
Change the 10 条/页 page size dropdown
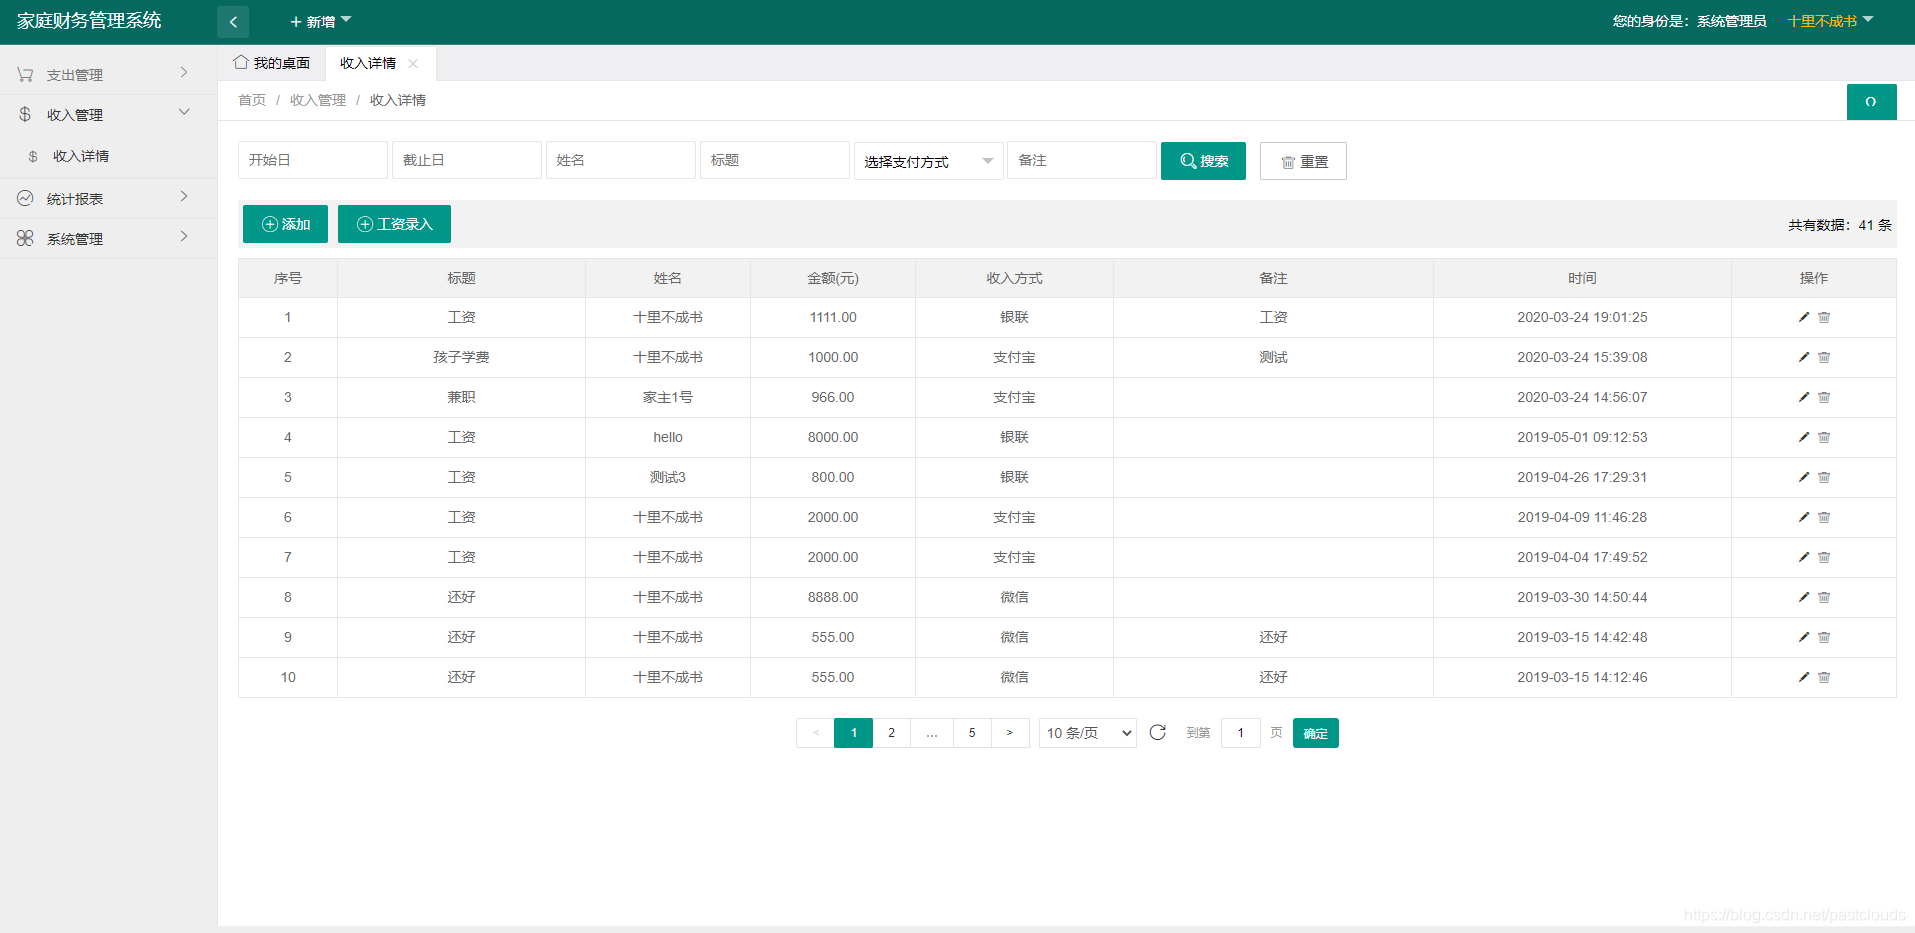click(1088, 733)
